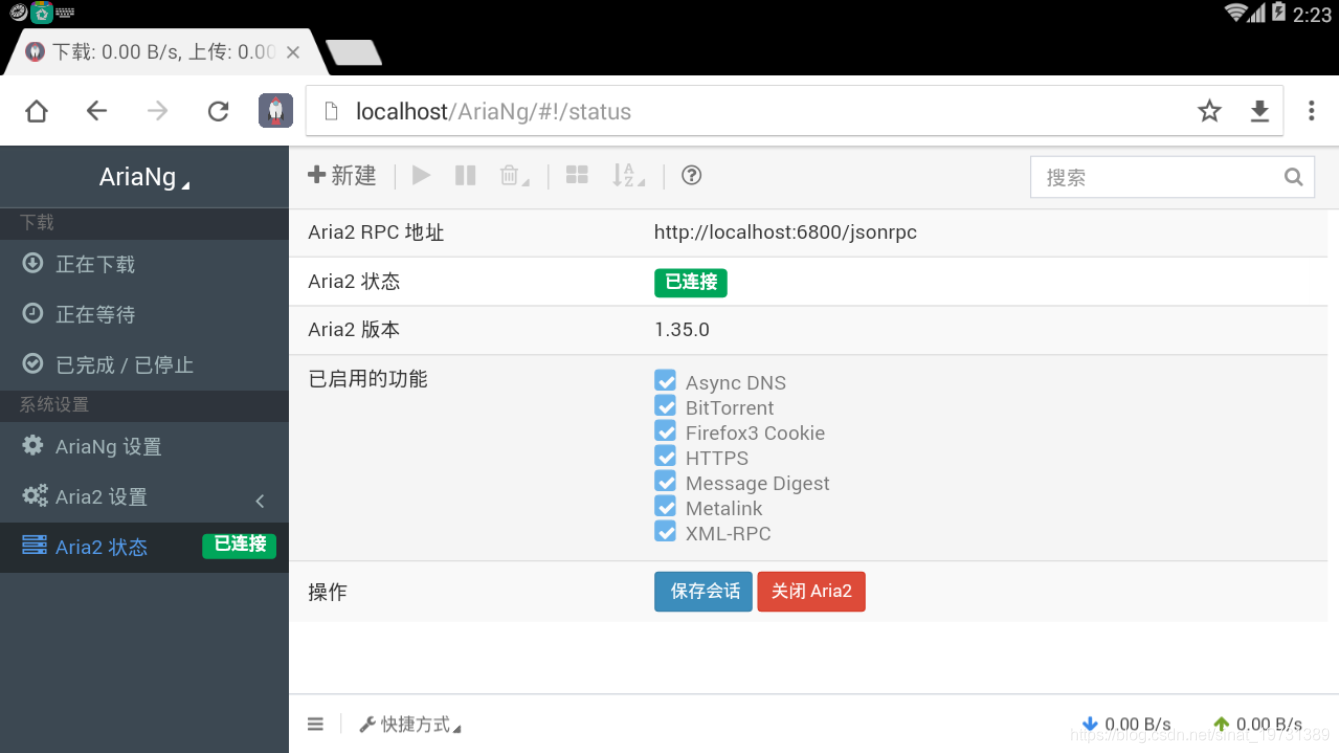1339x753 pixels.
Task: Toggle sidebar with hamburger icon
Action: (315, 724)
